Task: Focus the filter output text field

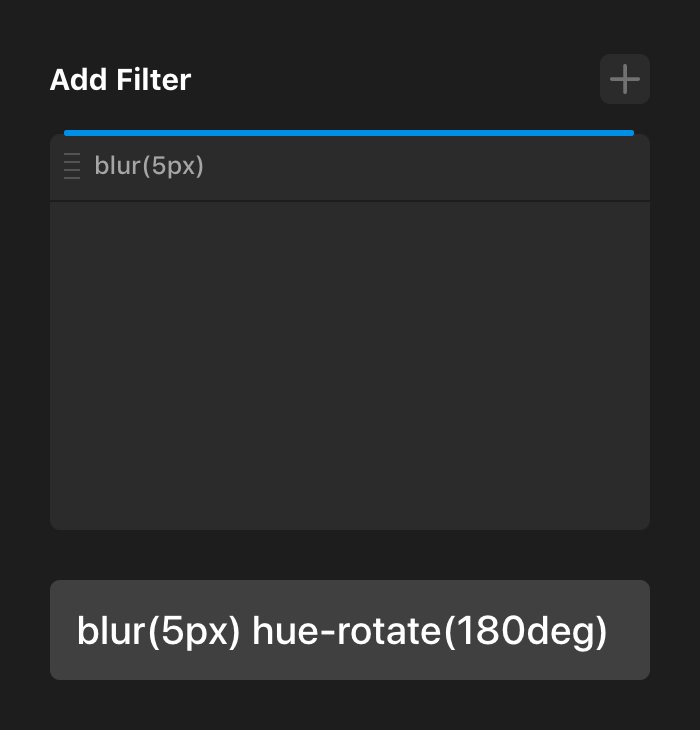Action: pyautogui.click(x=350, y=630)
